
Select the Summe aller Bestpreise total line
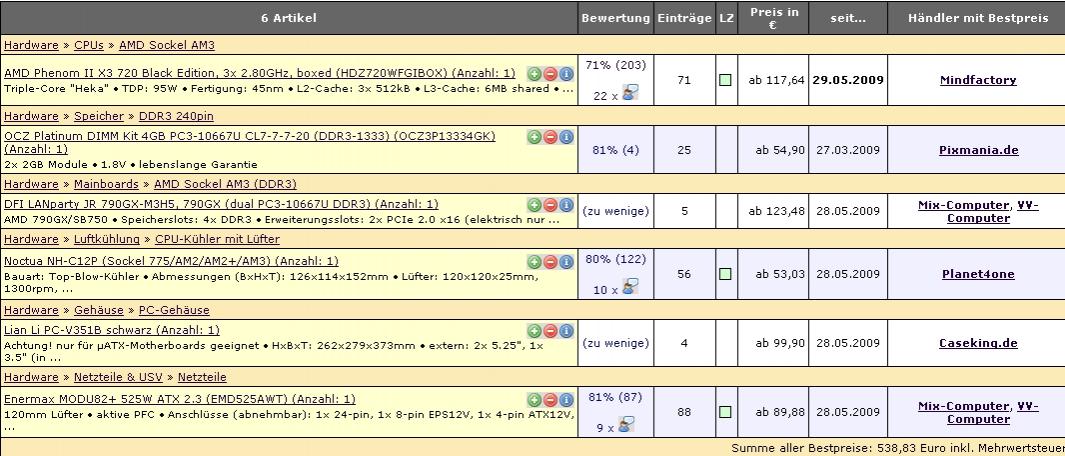click(898, 449)
